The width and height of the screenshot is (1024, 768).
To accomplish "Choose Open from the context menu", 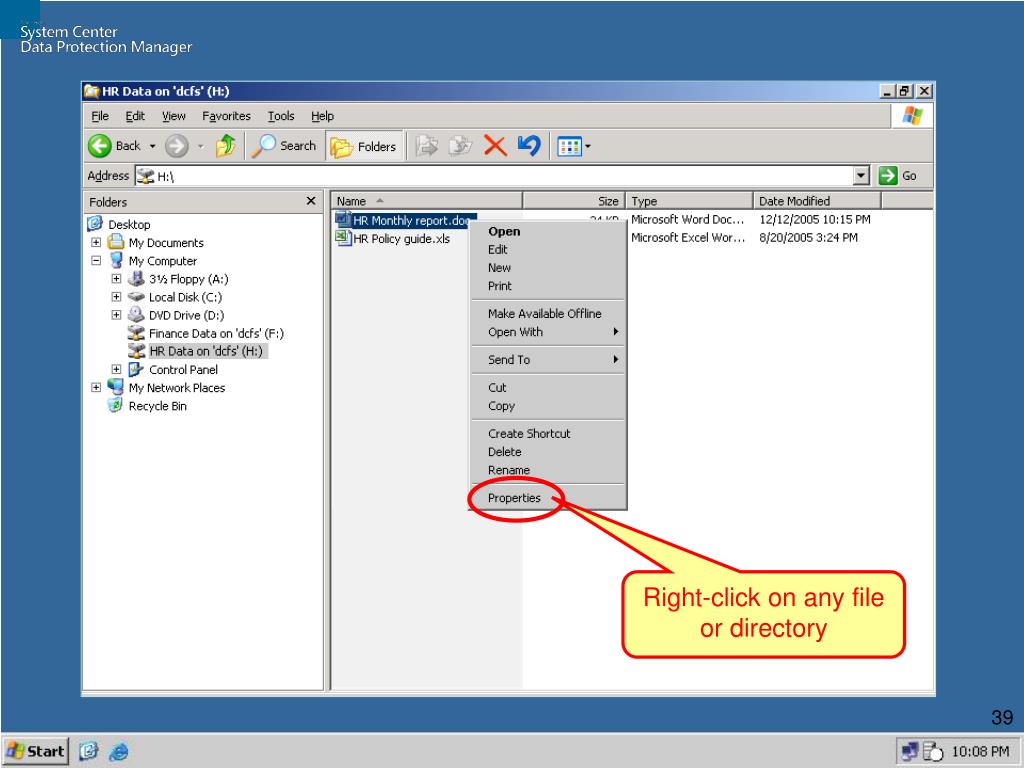I will (504, 231).
